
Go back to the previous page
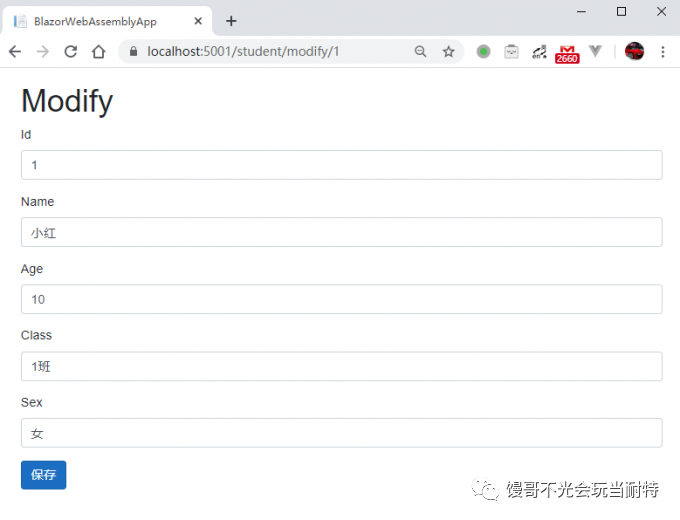coord(15,52)
